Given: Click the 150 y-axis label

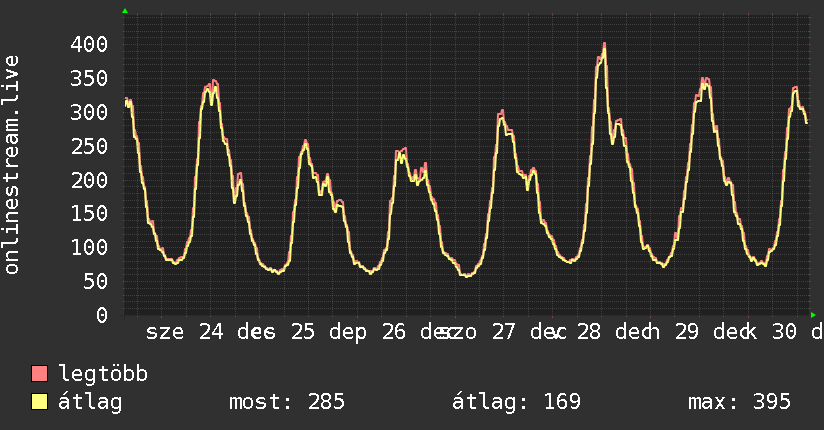Looking at the screenshot, I should (x=89, y=213).
